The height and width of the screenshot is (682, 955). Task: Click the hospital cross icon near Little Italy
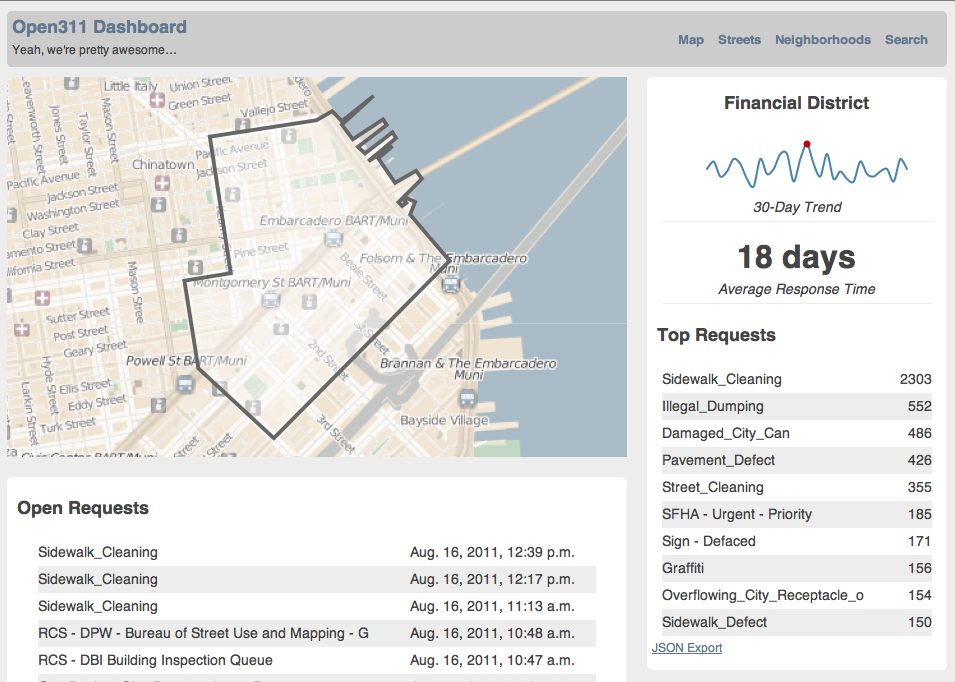click(x=157, y=100)
